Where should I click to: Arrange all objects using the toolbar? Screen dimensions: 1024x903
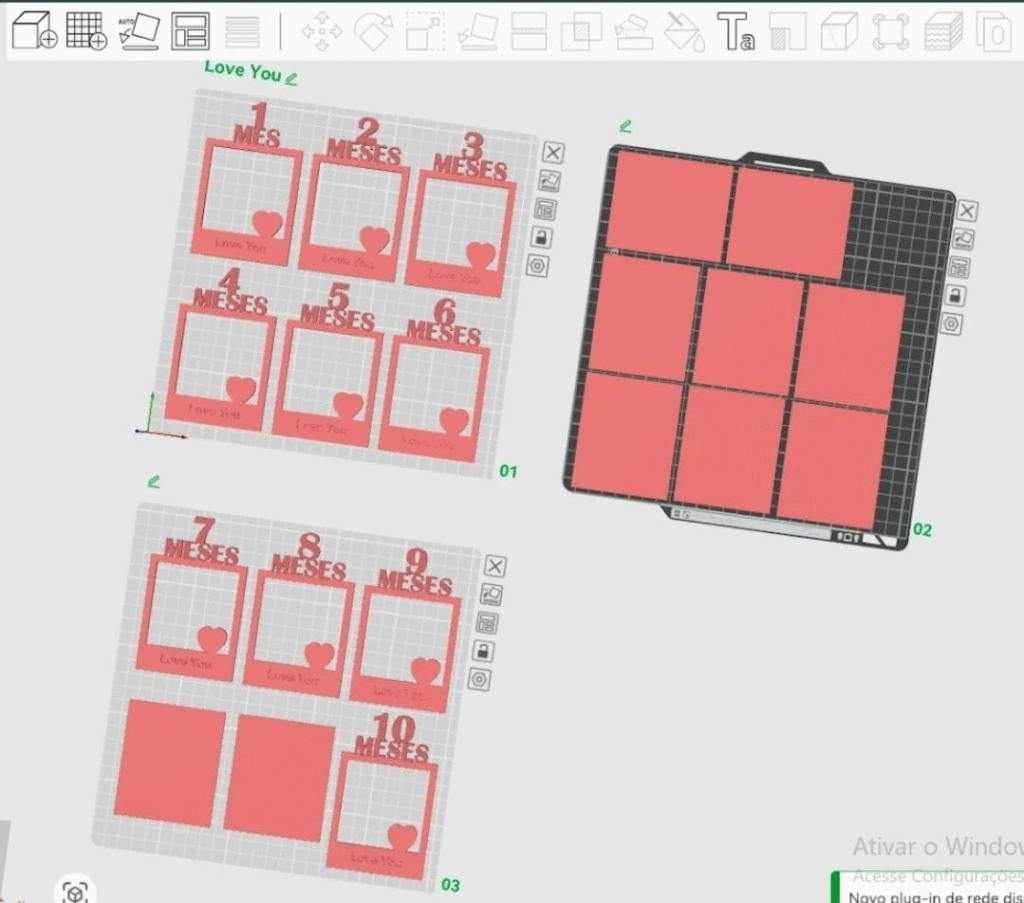click(x=190, y=31)
